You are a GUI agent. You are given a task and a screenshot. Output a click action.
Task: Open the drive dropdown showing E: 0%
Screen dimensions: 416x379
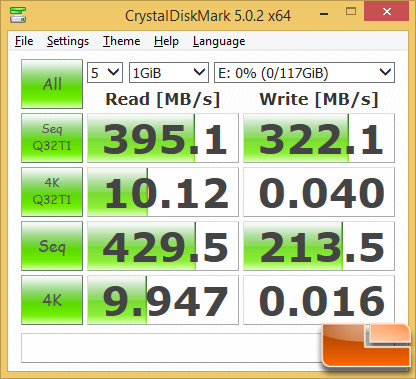point(304,72)
